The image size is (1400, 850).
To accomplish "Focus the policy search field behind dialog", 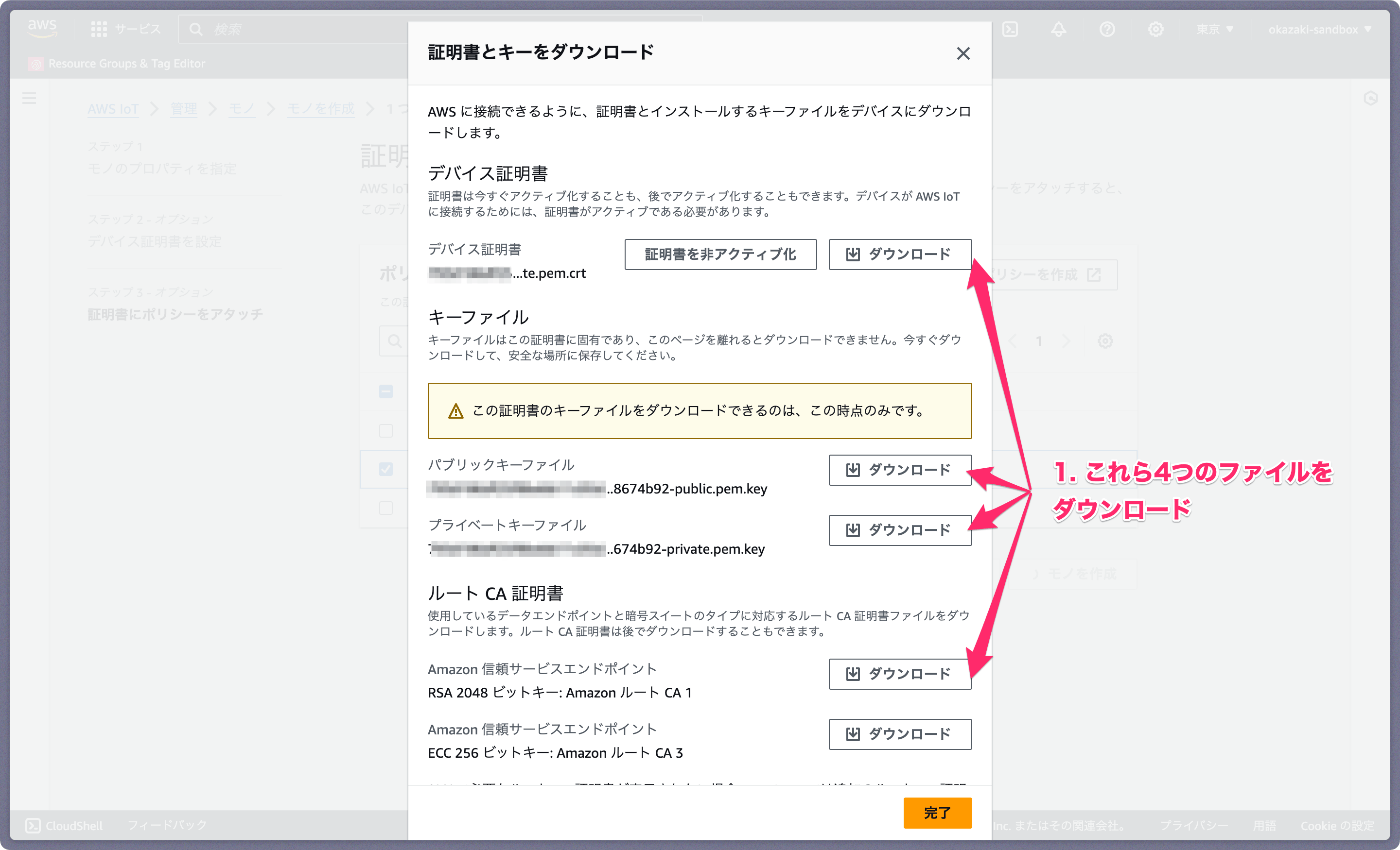I will pos(393,341).
